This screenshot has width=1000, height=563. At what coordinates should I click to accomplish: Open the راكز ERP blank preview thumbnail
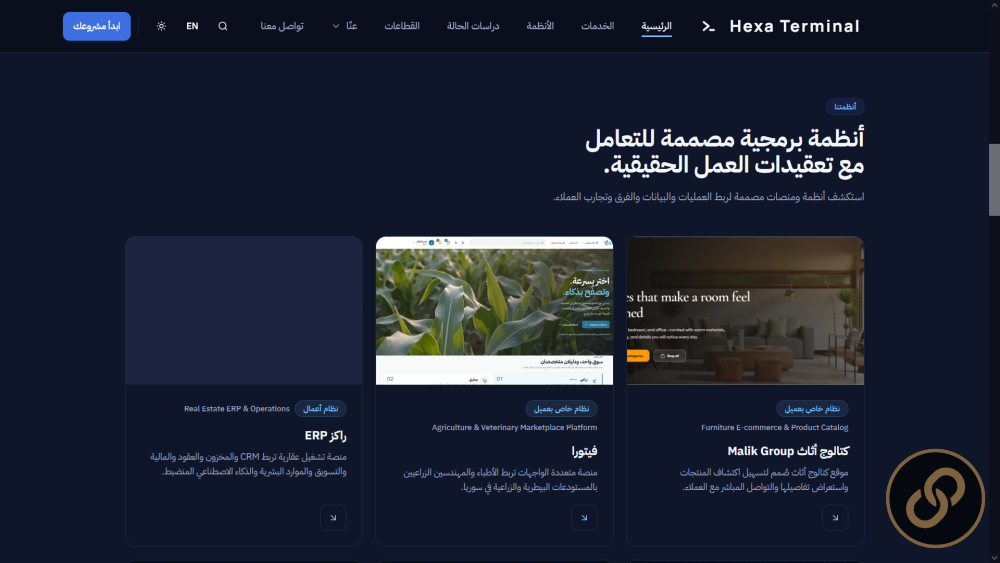(244, 311)
